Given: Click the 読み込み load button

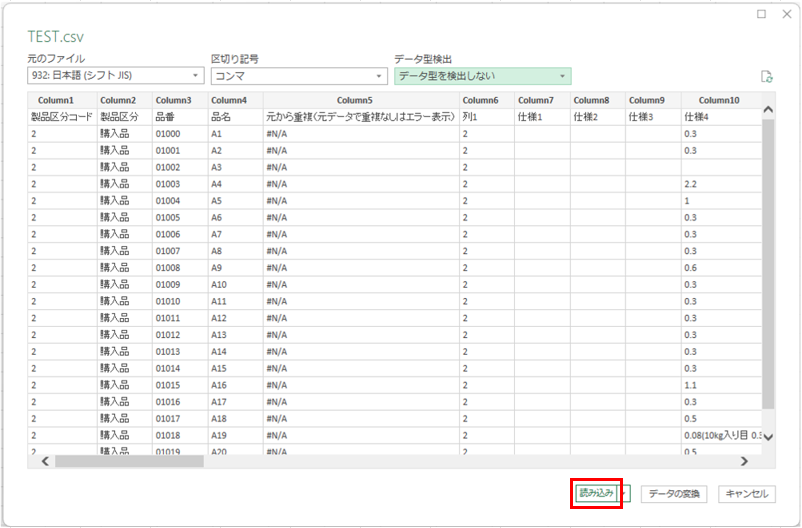Looking at the screenshot, I should 595,494.
